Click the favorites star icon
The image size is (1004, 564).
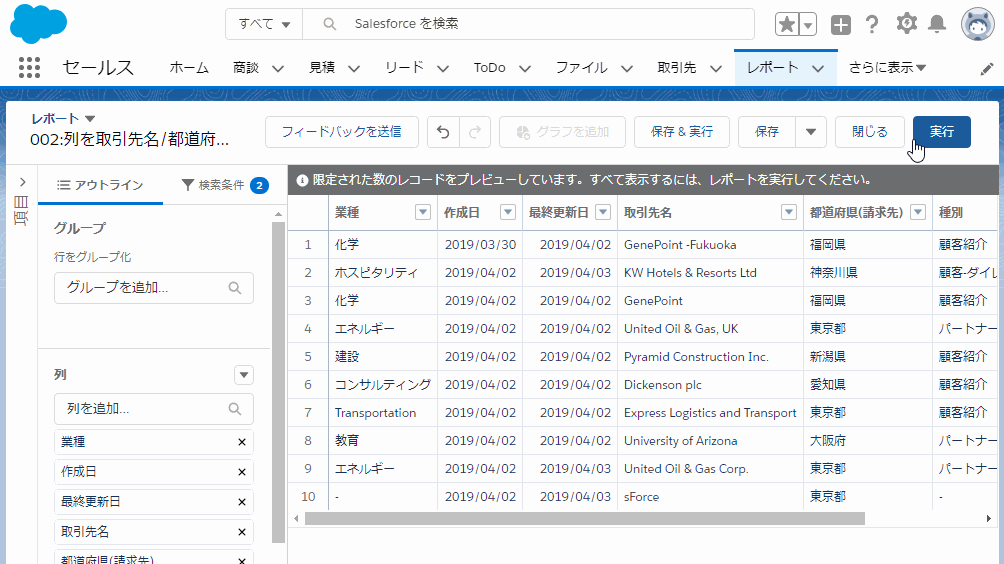[x=786, y=24]
